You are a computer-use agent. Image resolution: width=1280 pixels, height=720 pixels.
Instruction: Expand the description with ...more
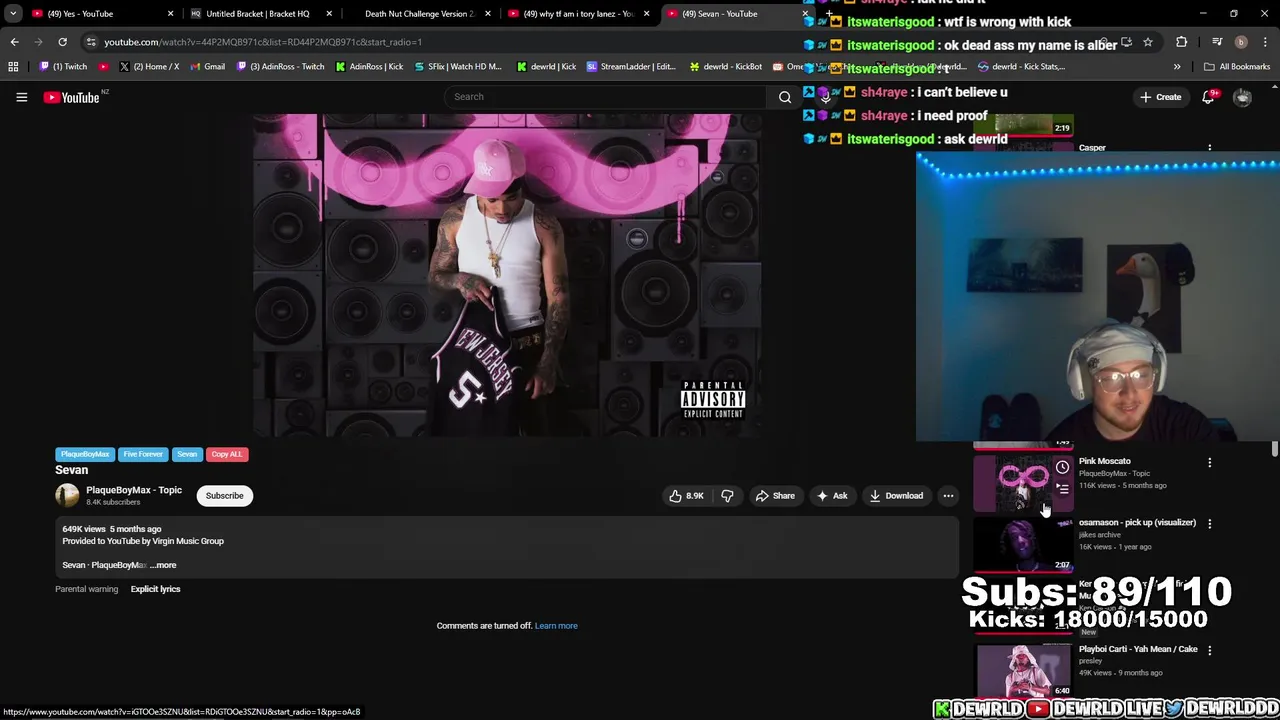163,565
